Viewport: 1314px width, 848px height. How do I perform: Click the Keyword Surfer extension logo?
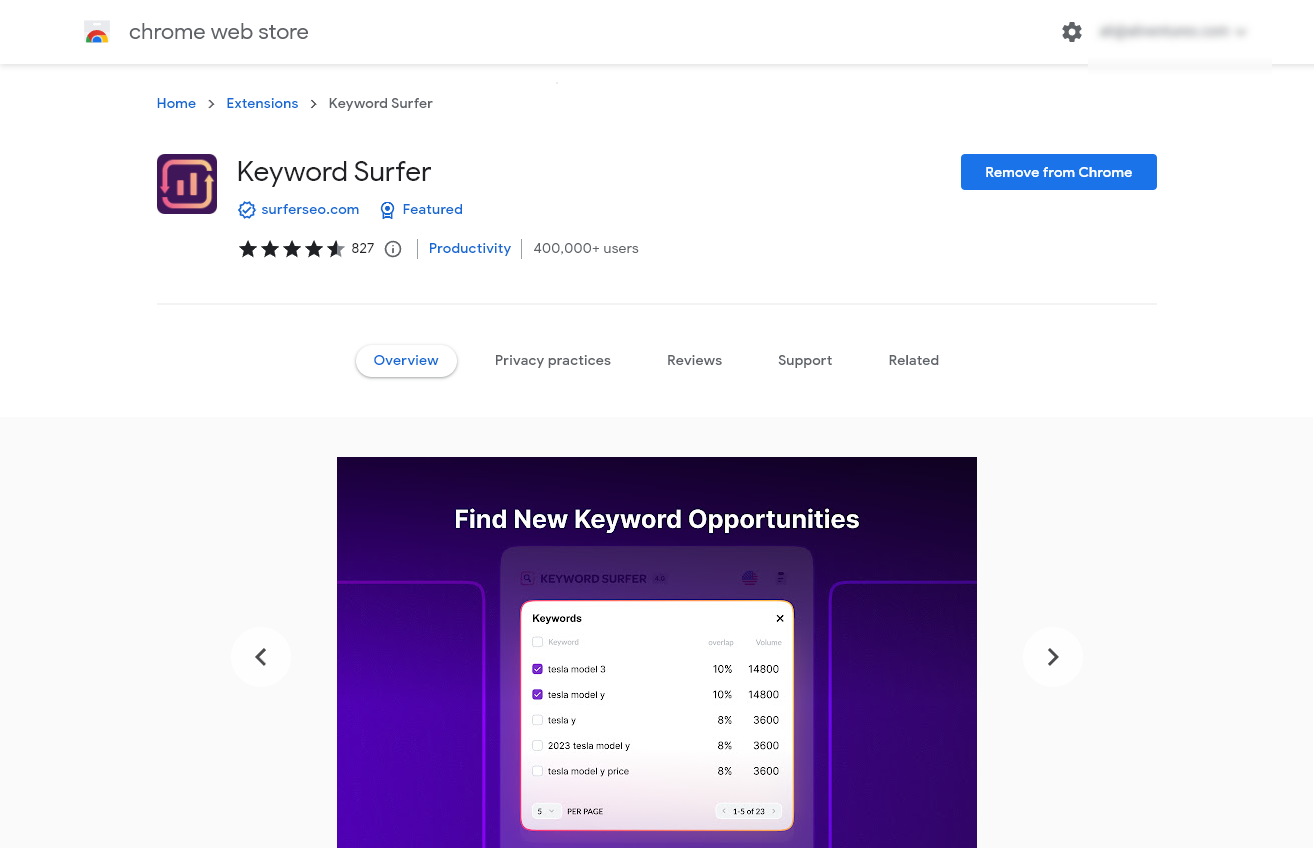[186, 184]
